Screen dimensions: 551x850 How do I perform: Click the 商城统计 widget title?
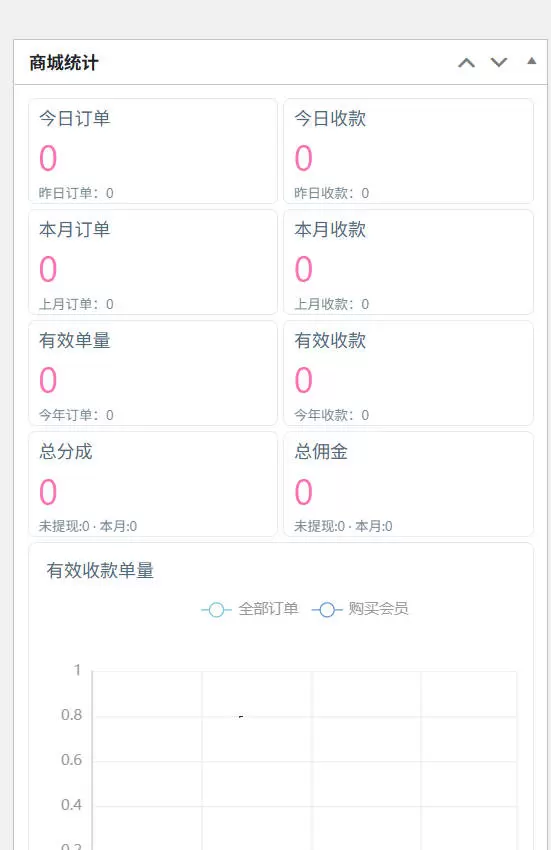click(64, 63)
